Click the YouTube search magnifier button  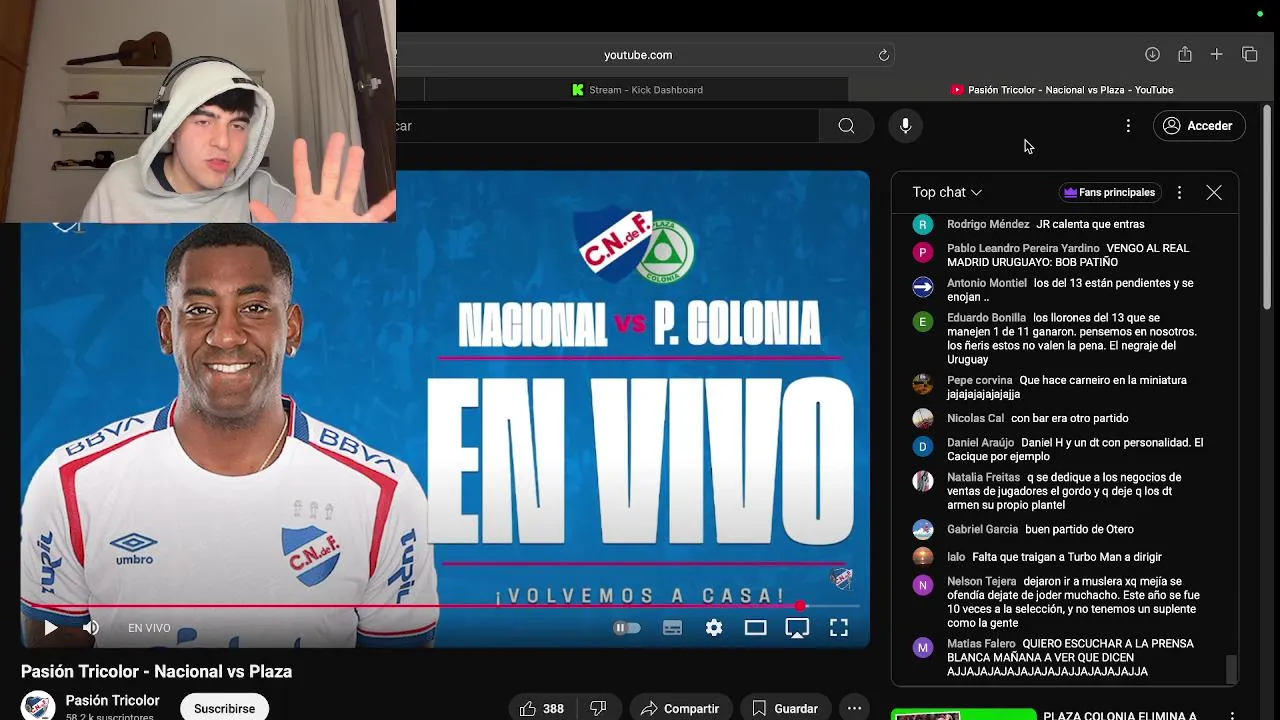pyautogui.click(x=846, y=126)
